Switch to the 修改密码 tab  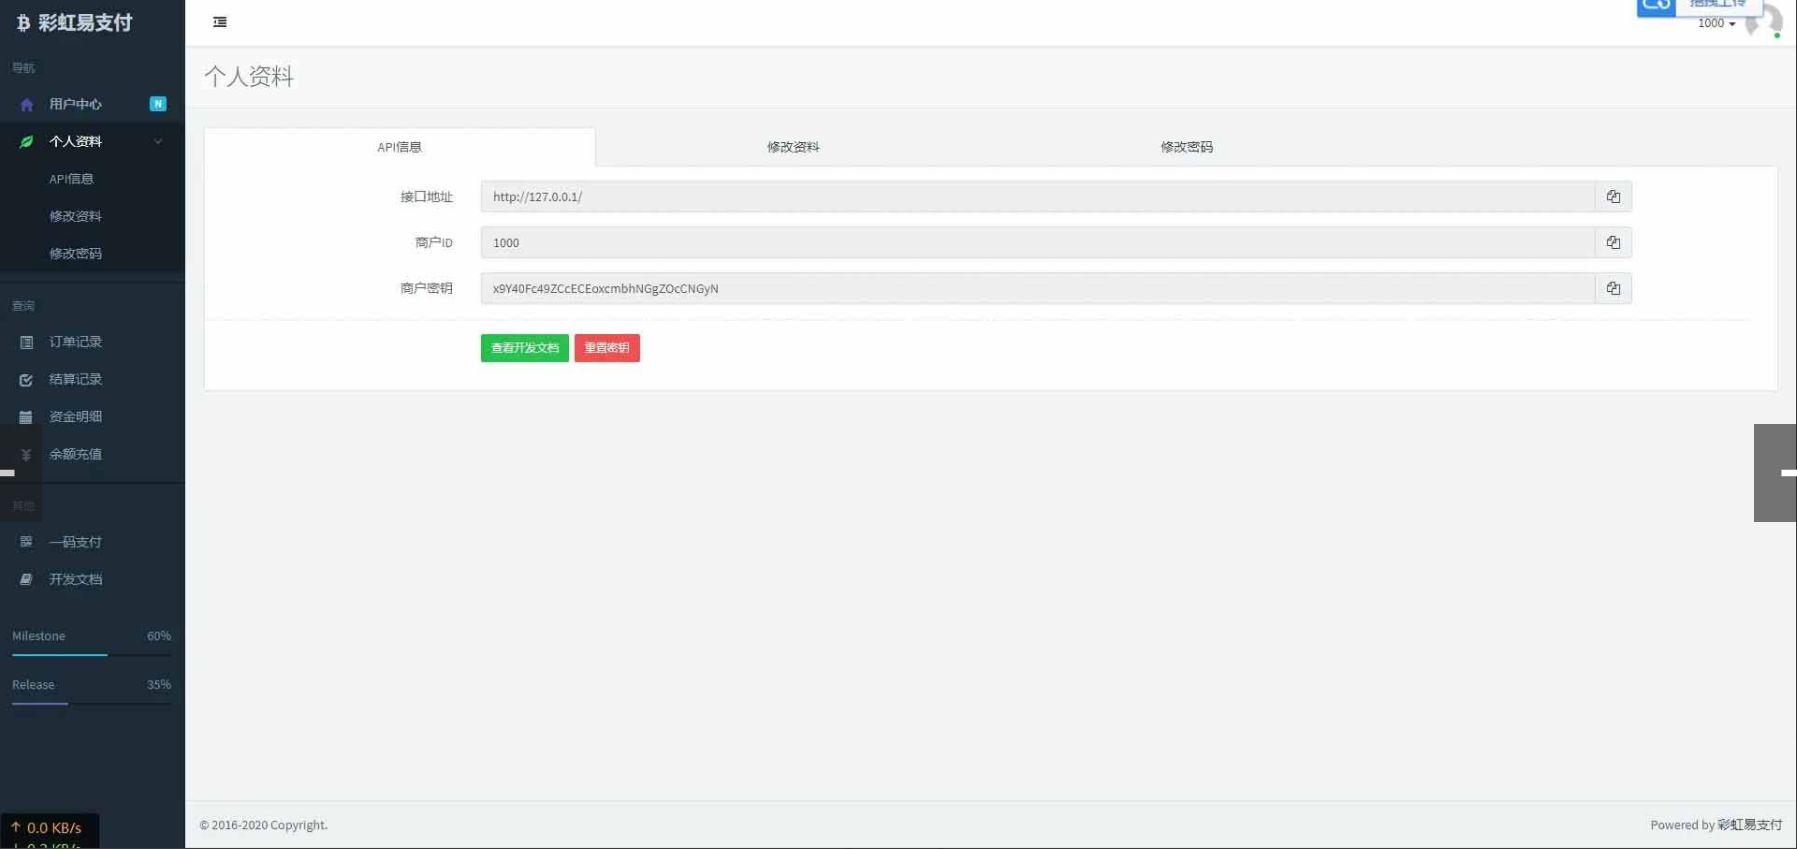1186,147
